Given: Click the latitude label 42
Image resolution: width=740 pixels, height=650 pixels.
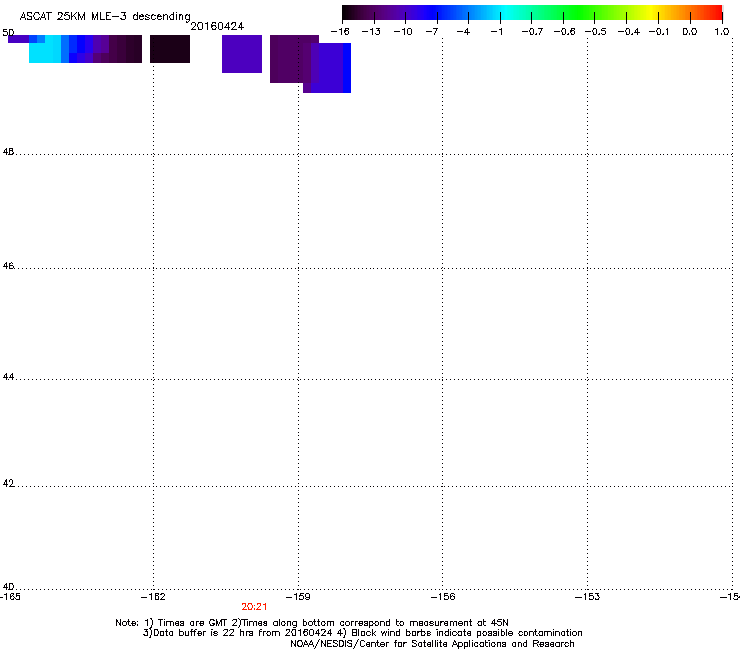Looking at the screenshot, I should coord(8,483).
